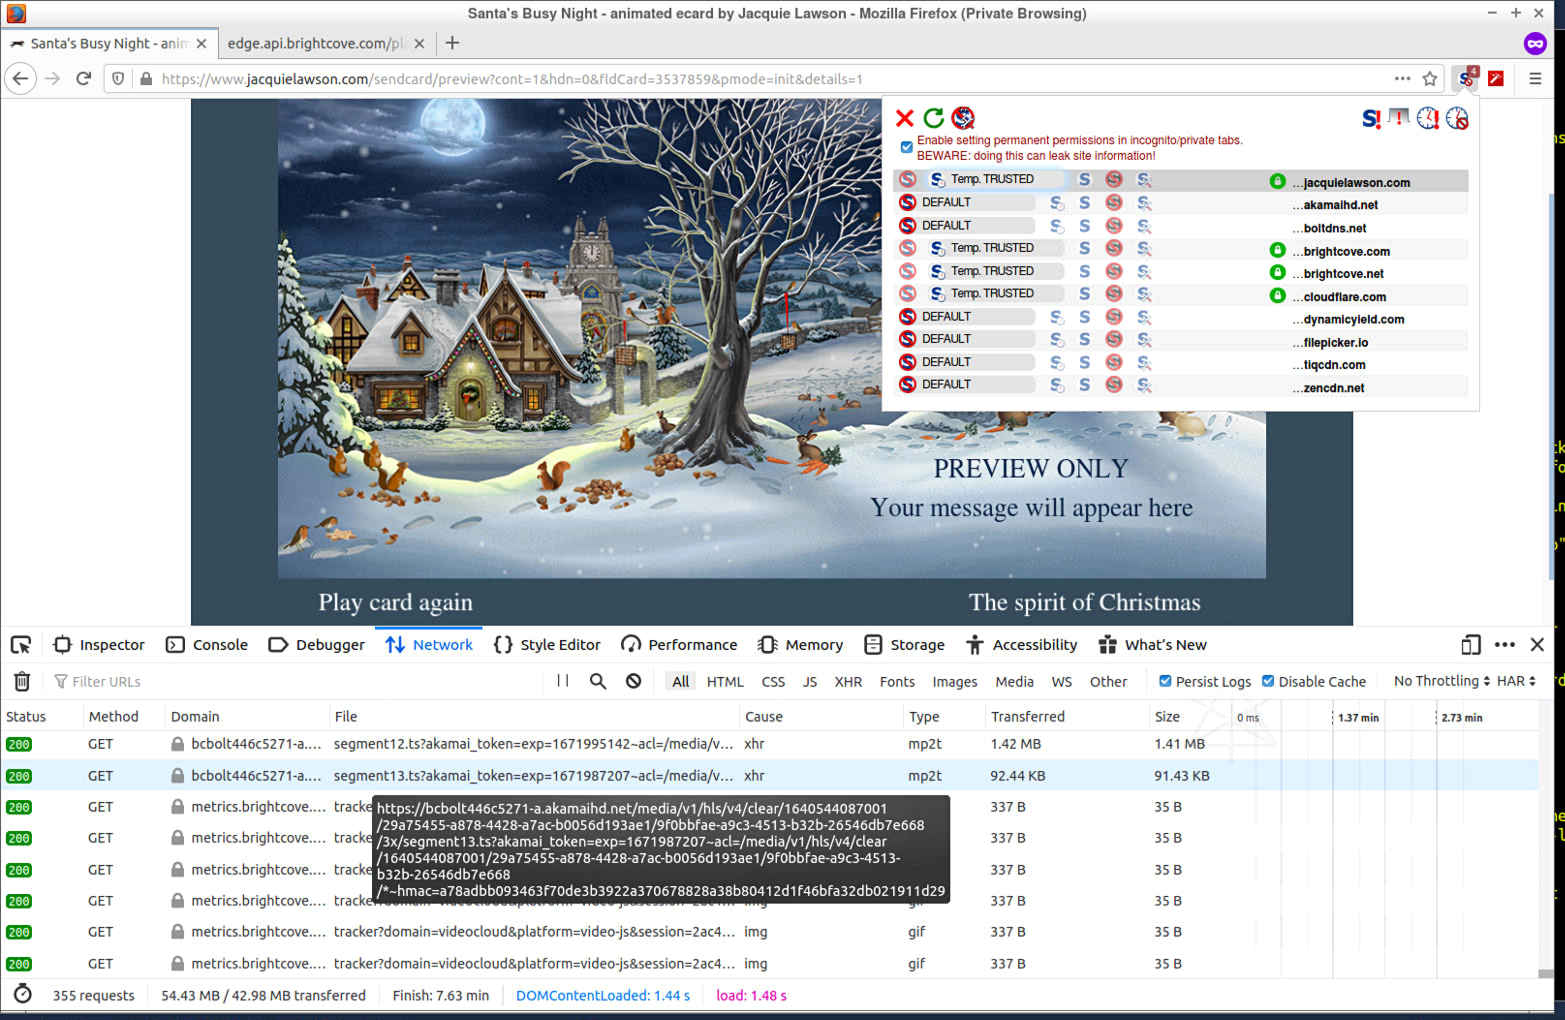1565x1020 pixels.
Task: Click the devtools element picker icon
Action: [21, 645]
